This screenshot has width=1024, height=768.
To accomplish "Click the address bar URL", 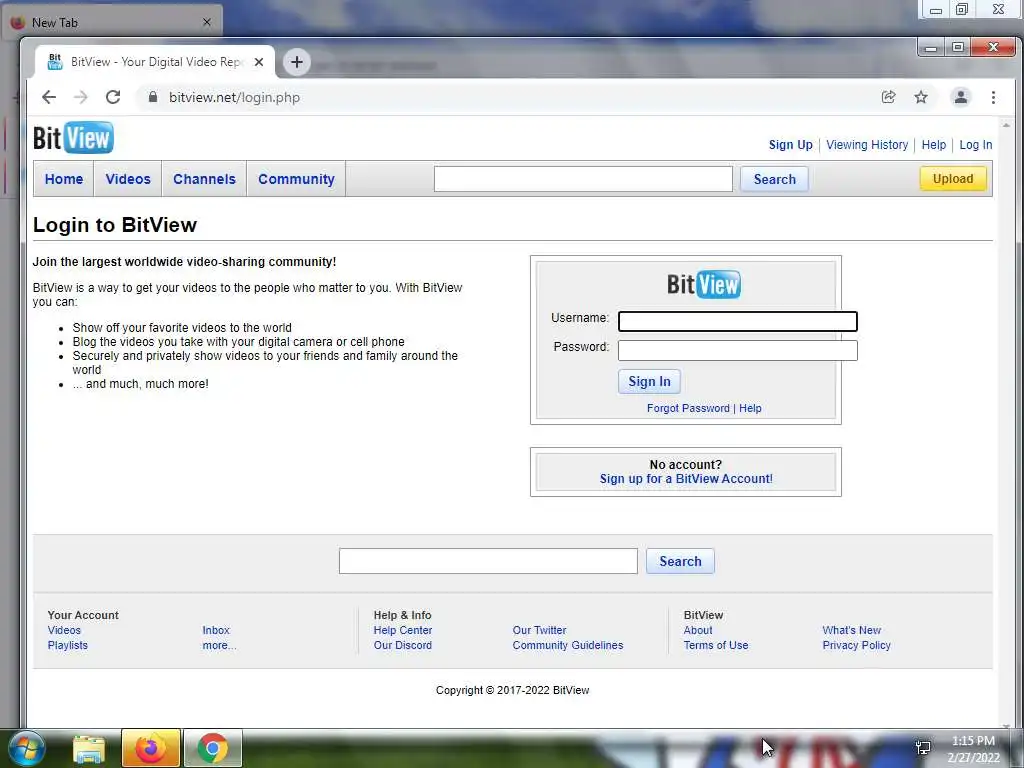I will 234,97.
